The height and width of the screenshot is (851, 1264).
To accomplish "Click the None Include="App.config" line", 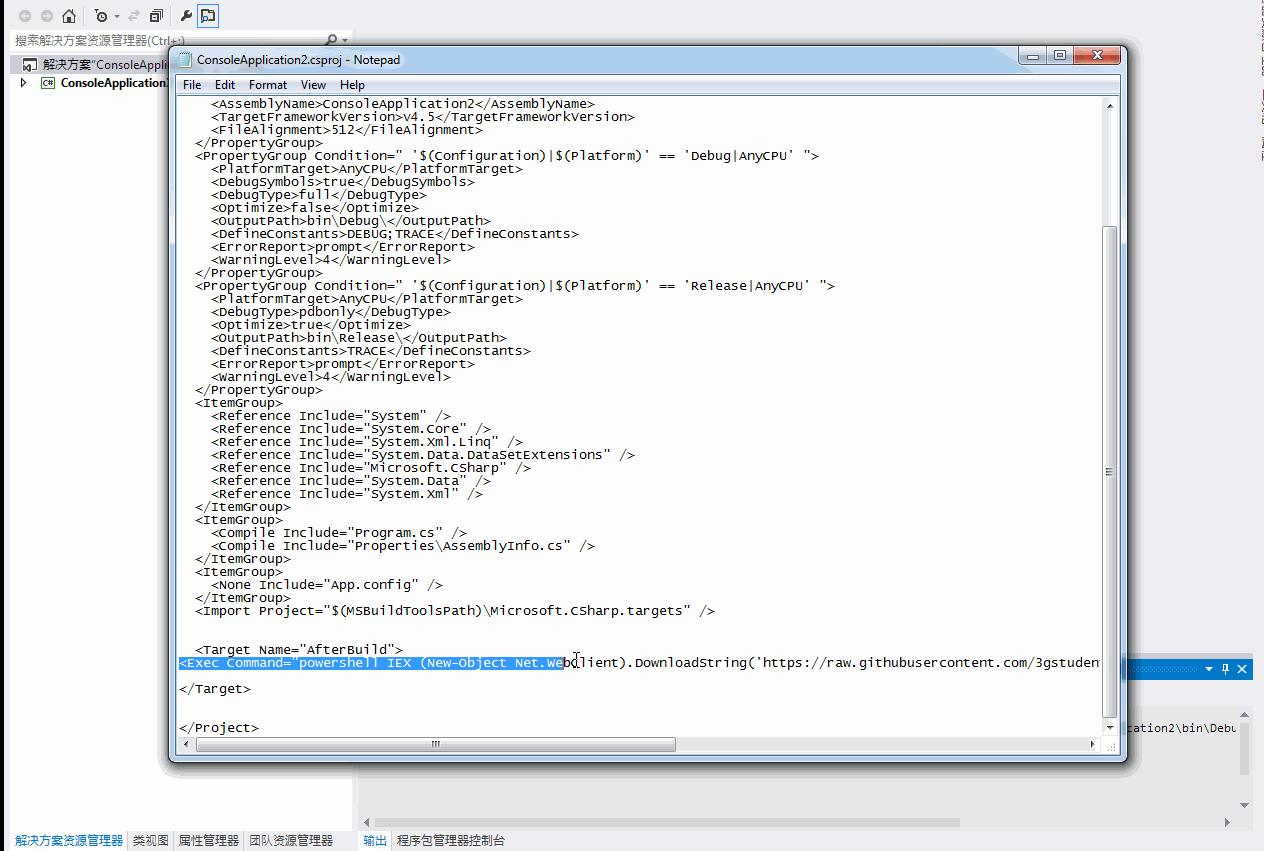I will coord(327,584).
